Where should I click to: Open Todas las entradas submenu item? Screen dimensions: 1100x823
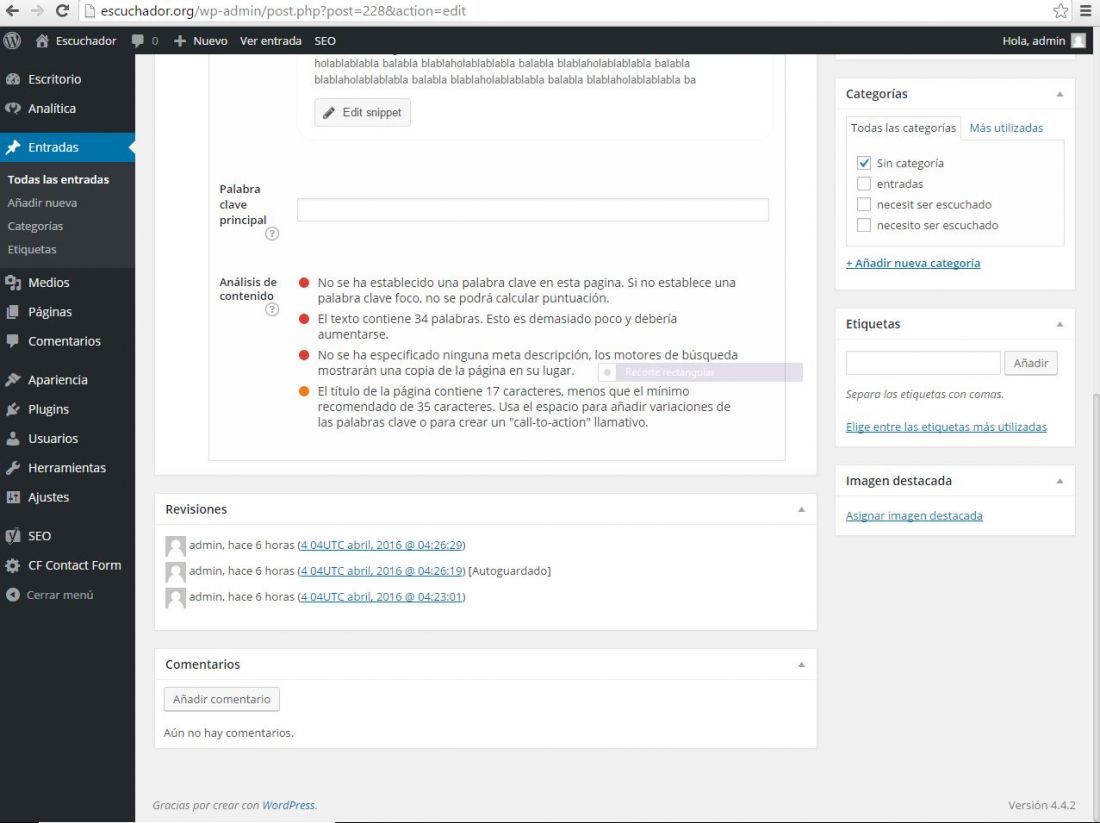pyautogui.click(x=58, y=180)
